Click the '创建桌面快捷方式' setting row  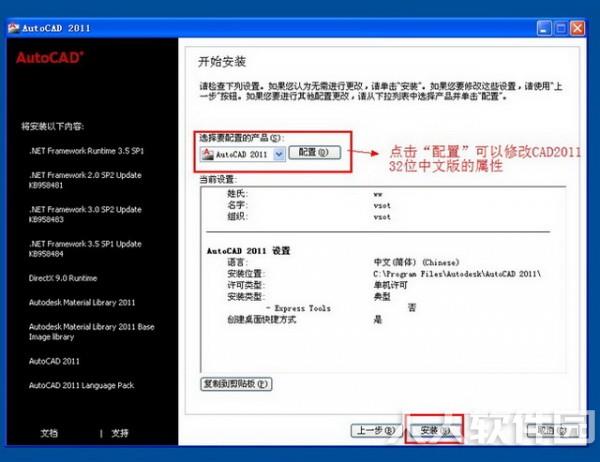coord(304,320)
